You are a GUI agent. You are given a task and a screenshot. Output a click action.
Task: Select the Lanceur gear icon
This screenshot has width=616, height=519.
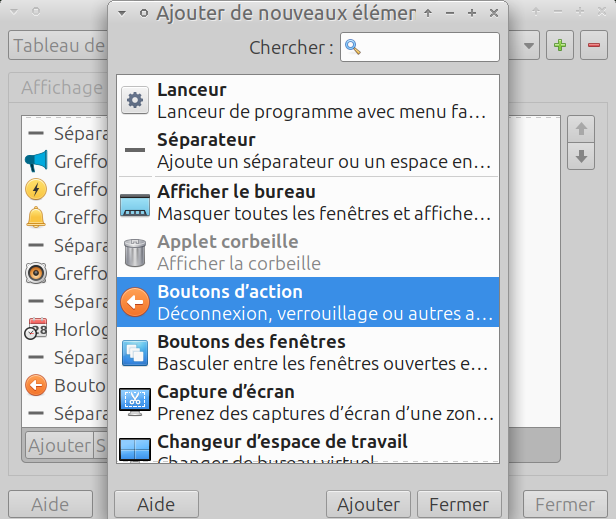(135, 100)
